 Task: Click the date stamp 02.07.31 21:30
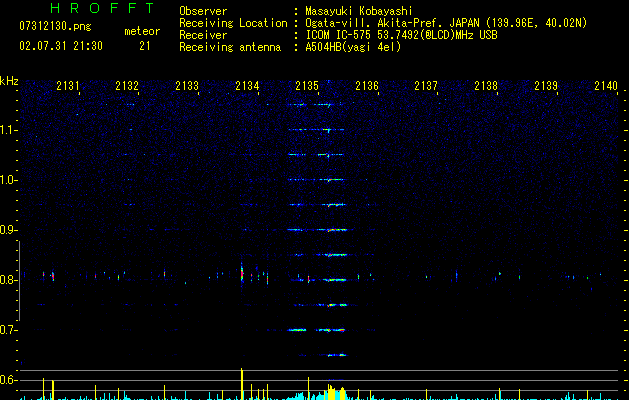coord(61,46)
